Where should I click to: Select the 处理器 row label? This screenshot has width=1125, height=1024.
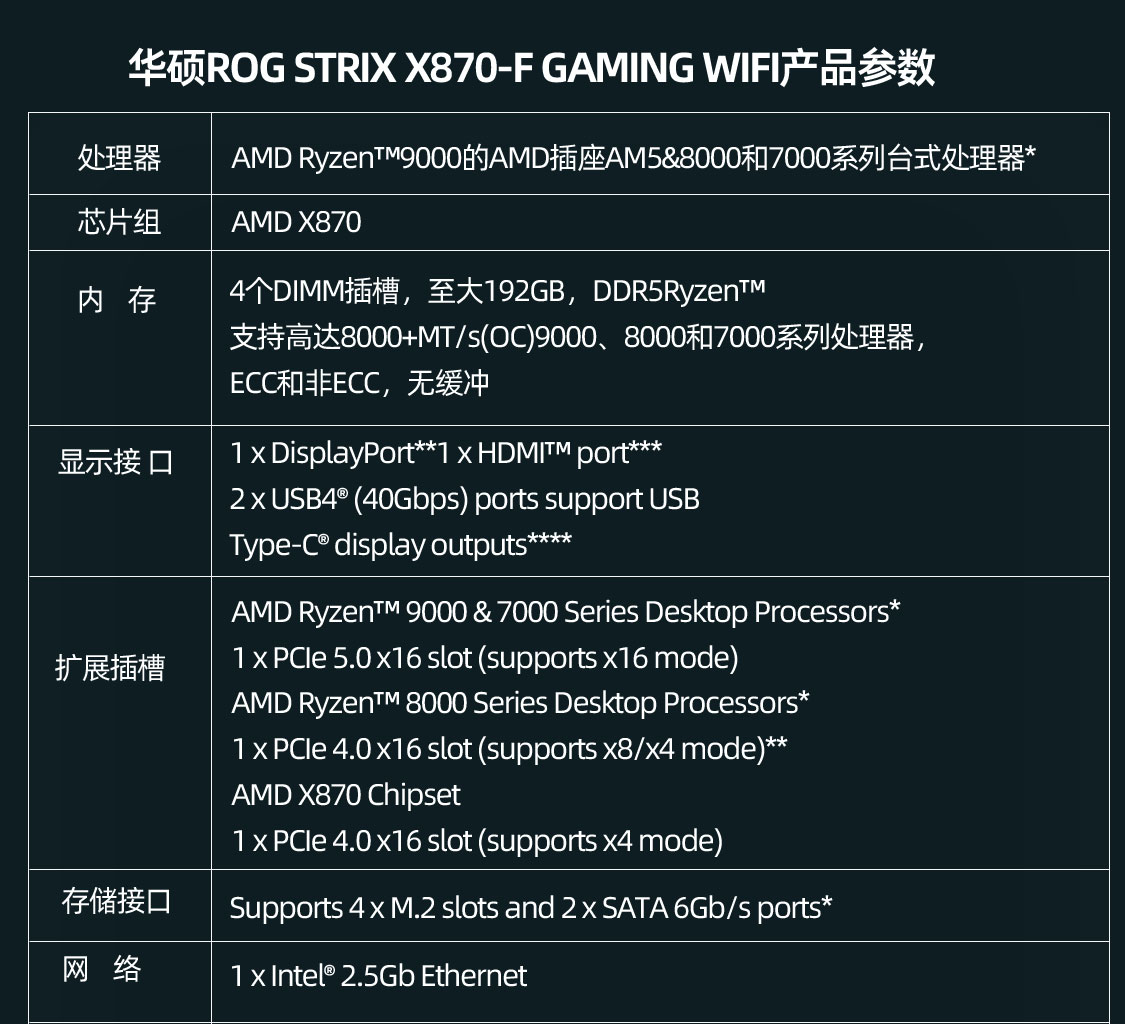pos(119,158)
